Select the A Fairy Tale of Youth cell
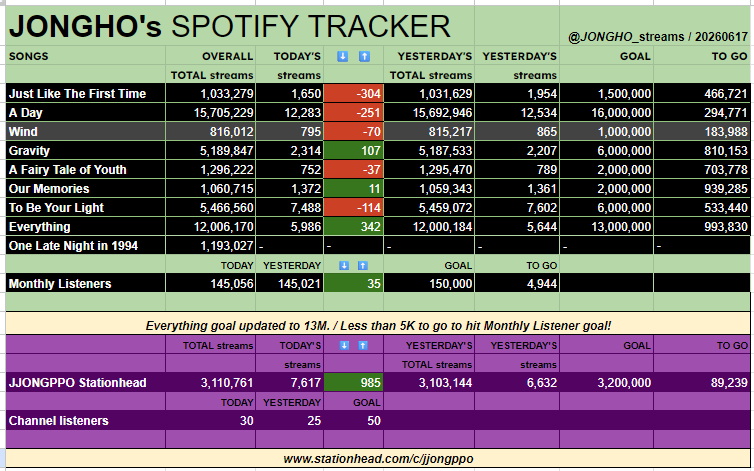Viewport: 754px width, 471px height. (x=86, y=169)
